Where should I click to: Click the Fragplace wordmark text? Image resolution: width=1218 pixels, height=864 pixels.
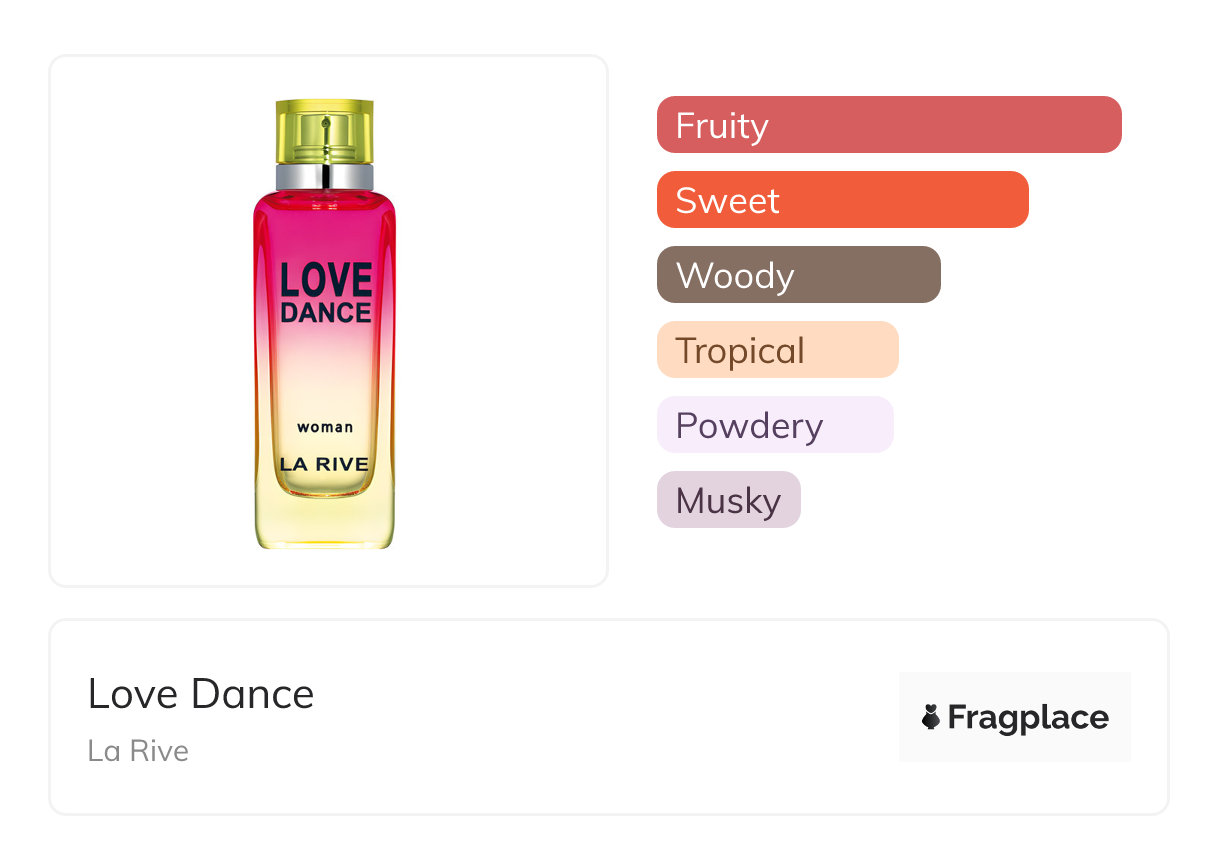pos(1028,718)
